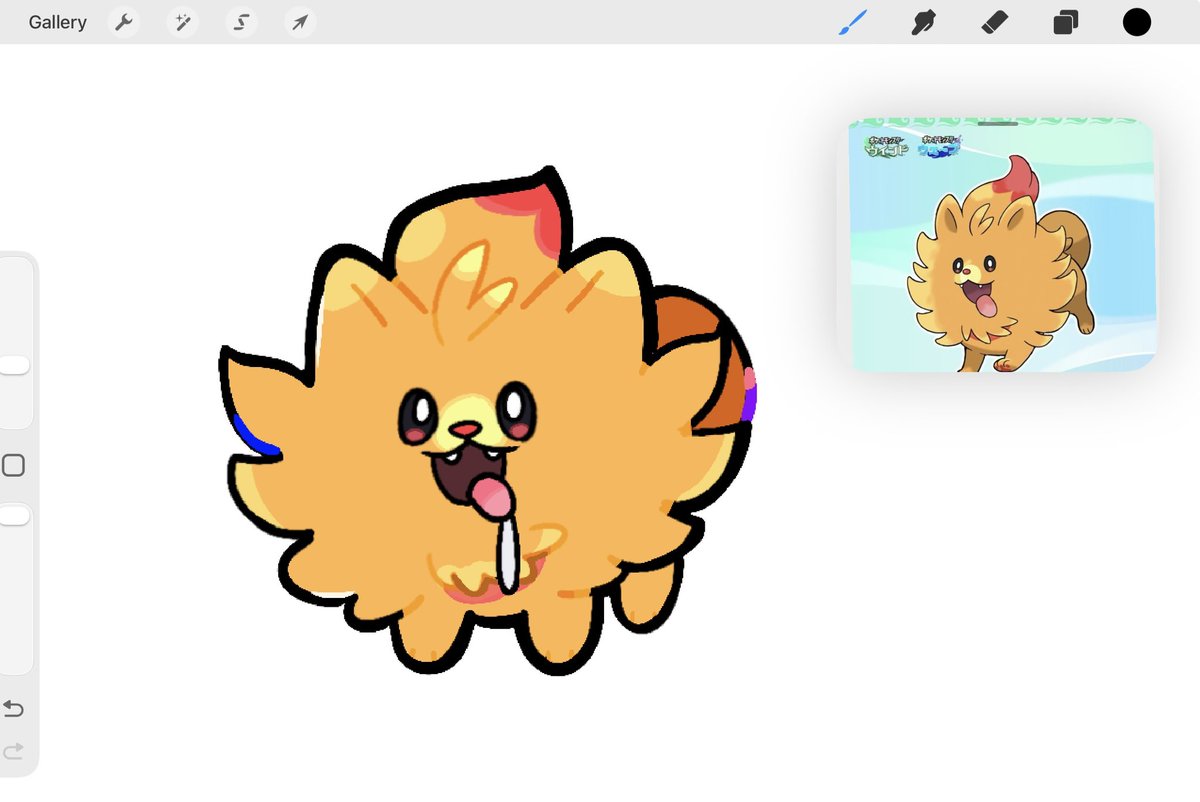Screen dimensions: 1200x802
Task: Select the Smudge tool
Action: 923,22
